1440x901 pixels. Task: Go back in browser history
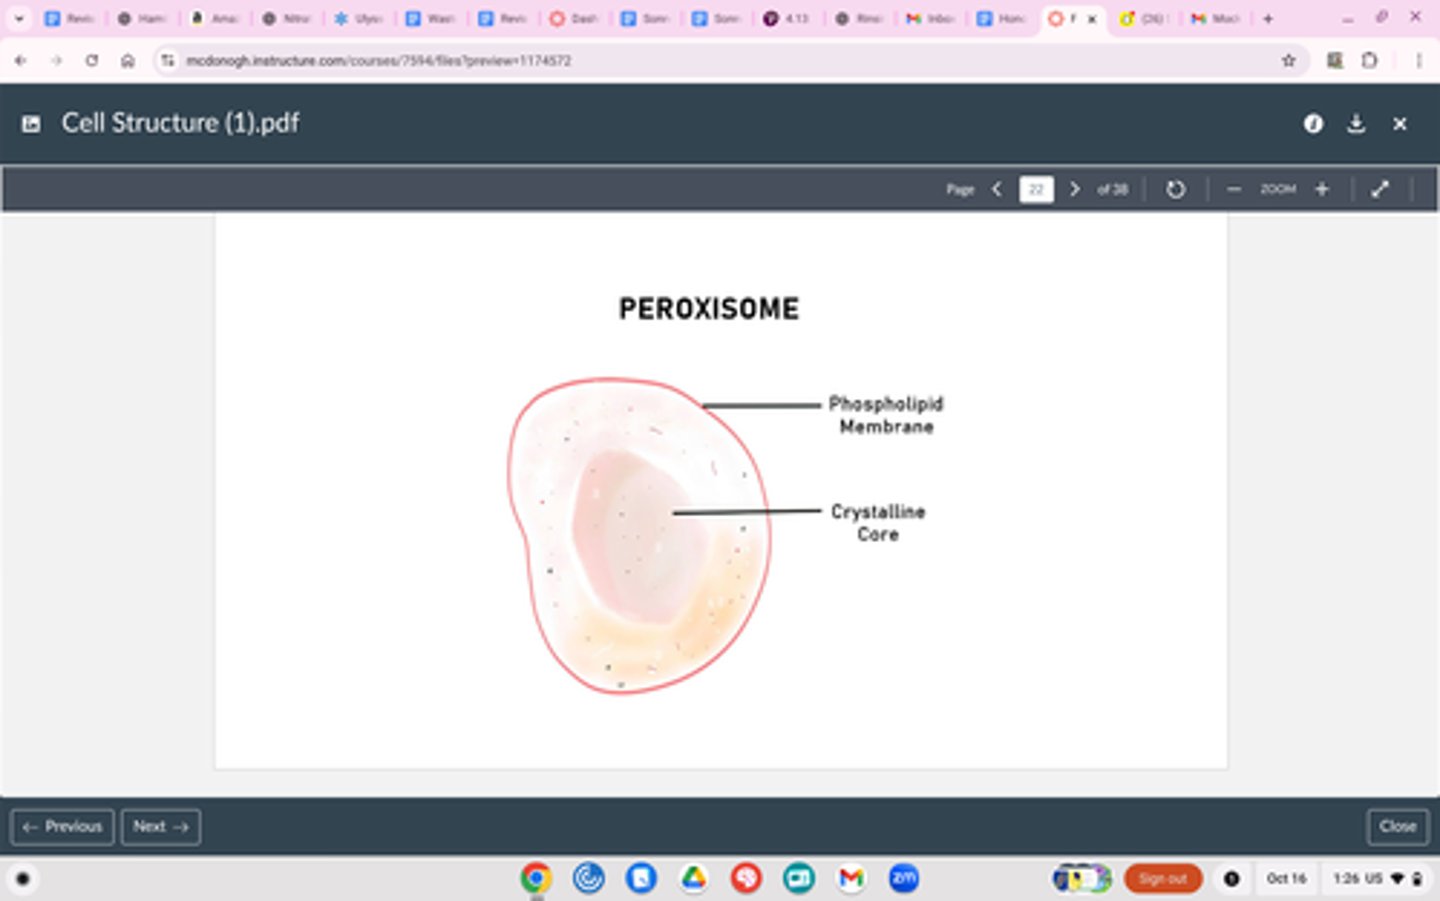(20, 61)
